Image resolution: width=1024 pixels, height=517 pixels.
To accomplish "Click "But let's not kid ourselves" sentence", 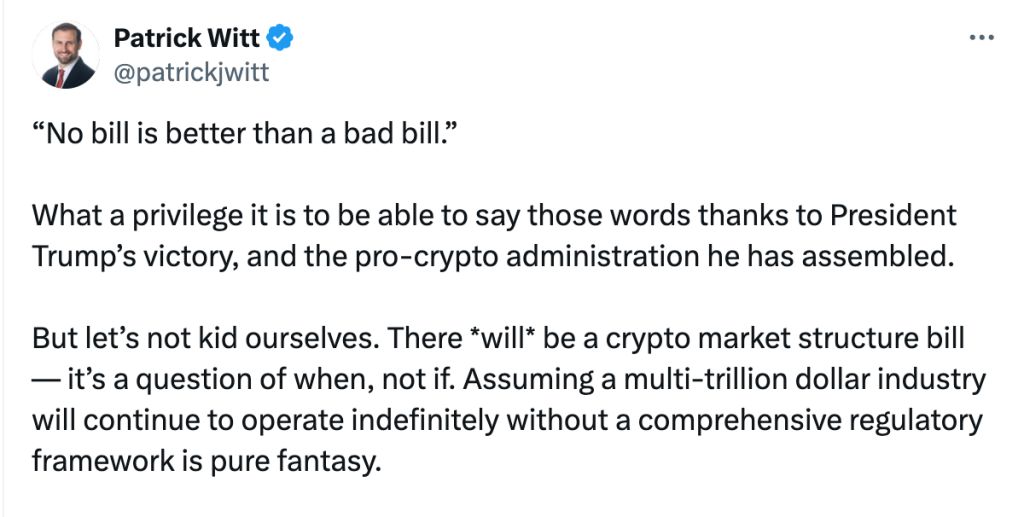I will tap(206, 339).
